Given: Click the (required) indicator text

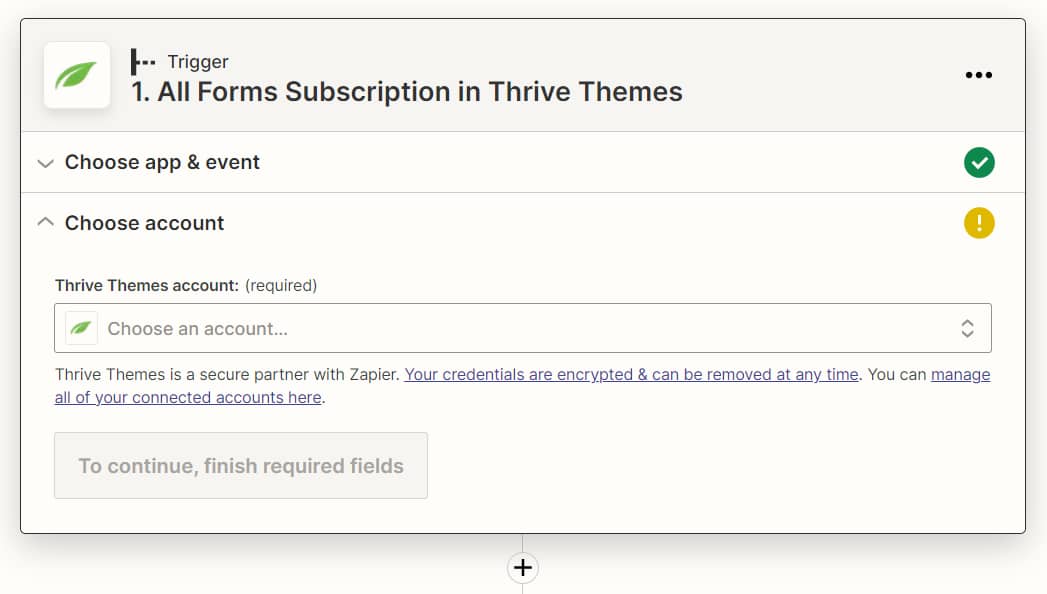Looking at the screenshot, I should (x=281, y=285).
